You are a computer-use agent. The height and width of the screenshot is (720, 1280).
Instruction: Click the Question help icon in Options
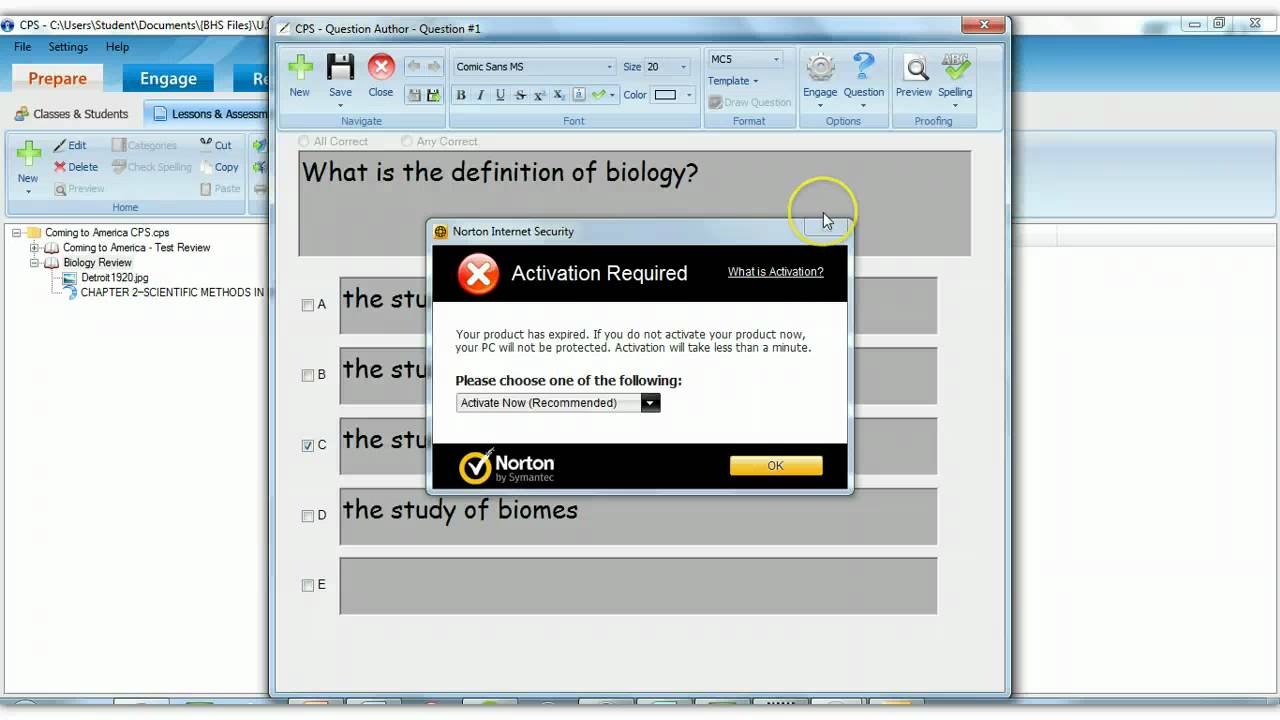[863, 67]
